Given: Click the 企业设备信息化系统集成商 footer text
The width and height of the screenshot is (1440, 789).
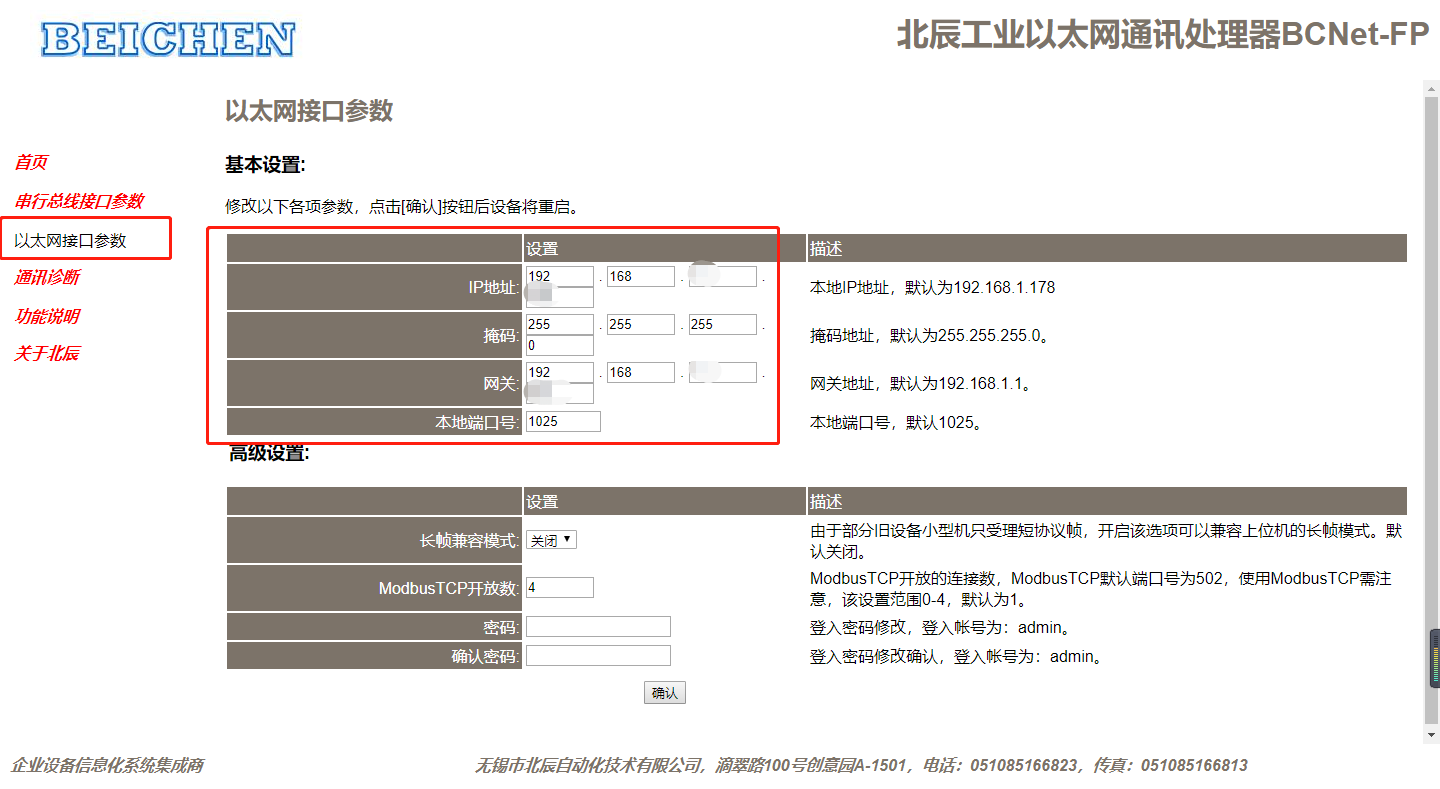Looking at the screenshot, I should coord(108,765).
